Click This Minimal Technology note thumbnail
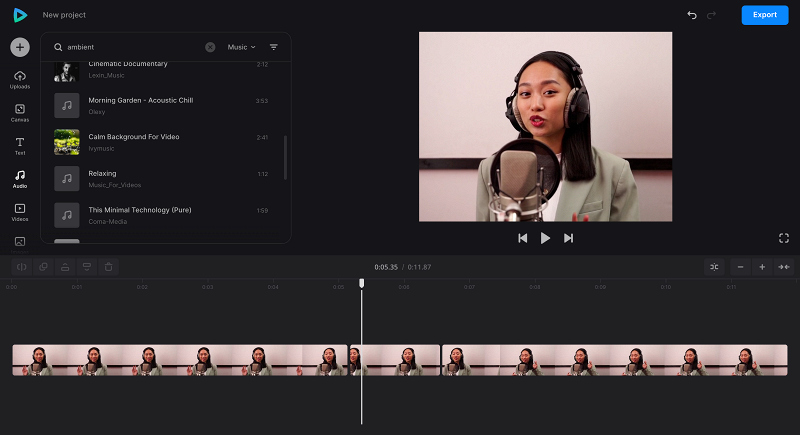This screenshot has width=800, height=435. click(67, 215)
